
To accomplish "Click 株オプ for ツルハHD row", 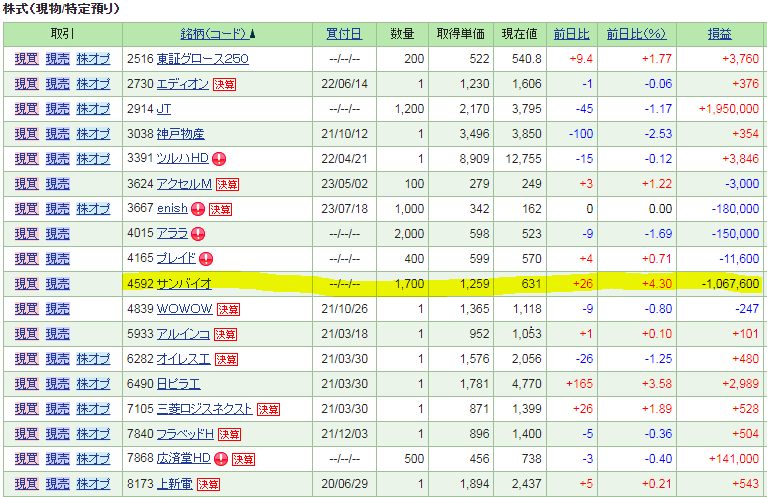I will (x=93, y=158).
